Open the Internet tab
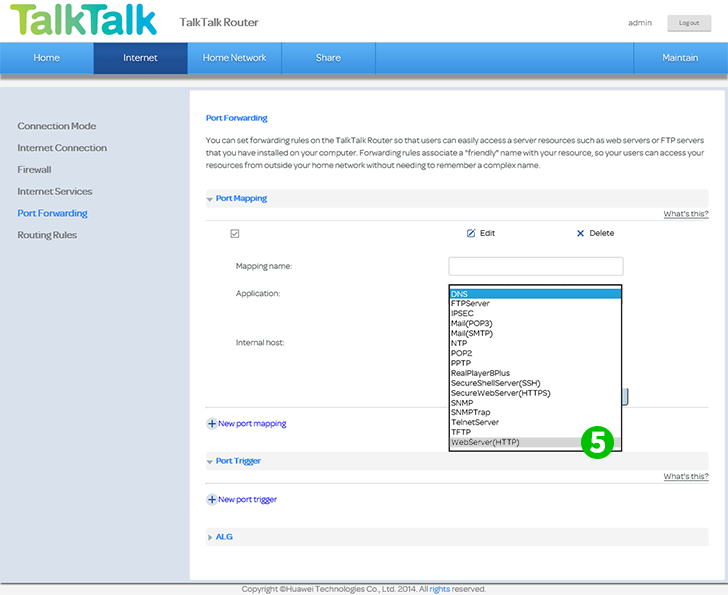Screen dimensions: 728x595 coord(140,58)
